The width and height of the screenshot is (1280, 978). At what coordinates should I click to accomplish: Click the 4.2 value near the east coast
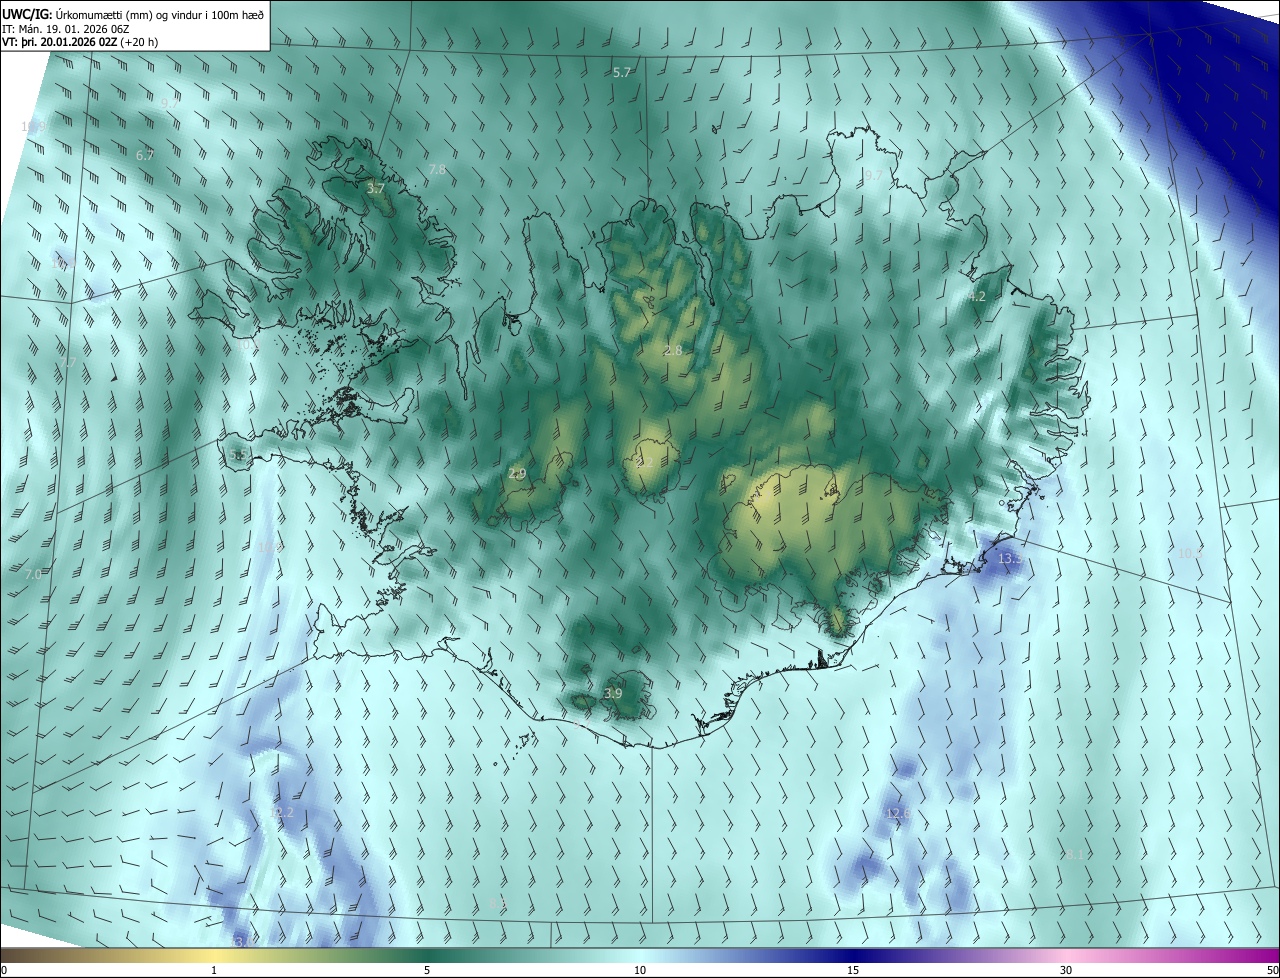(x=977, y=297)
